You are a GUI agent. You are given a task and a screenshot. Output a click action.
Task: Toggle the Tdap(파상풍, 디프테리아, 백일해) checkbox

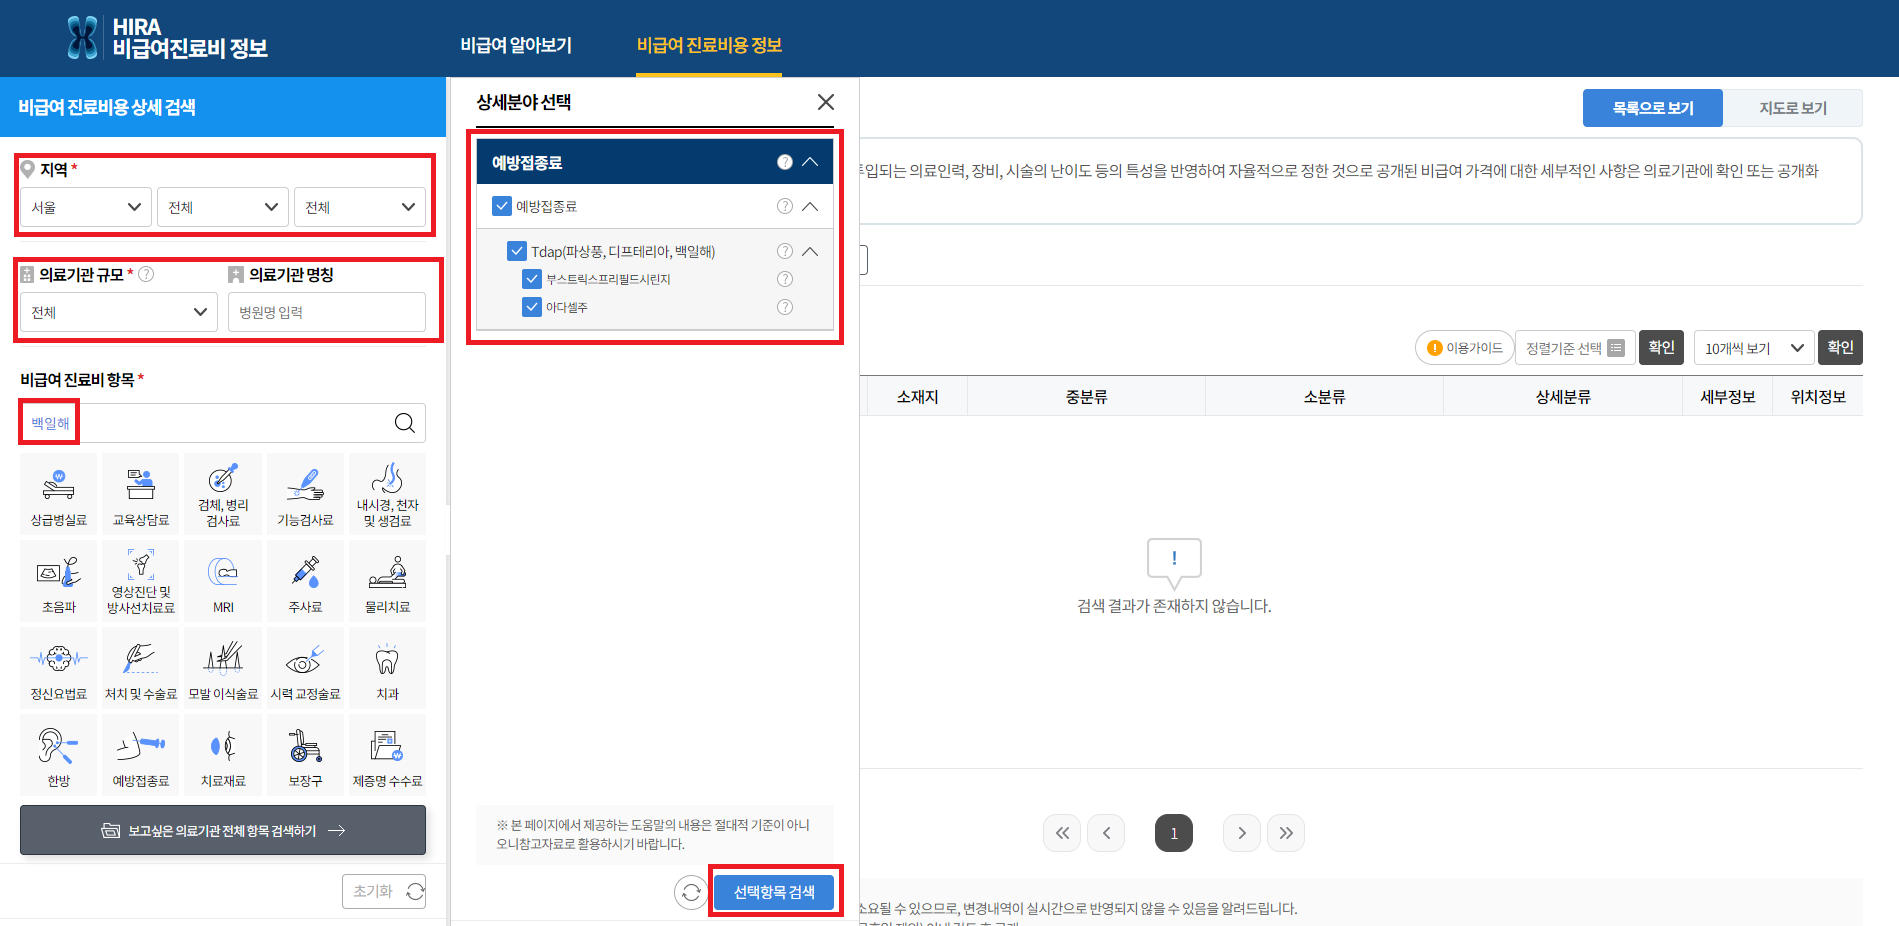pyautogui.click(x=517, y=251)
